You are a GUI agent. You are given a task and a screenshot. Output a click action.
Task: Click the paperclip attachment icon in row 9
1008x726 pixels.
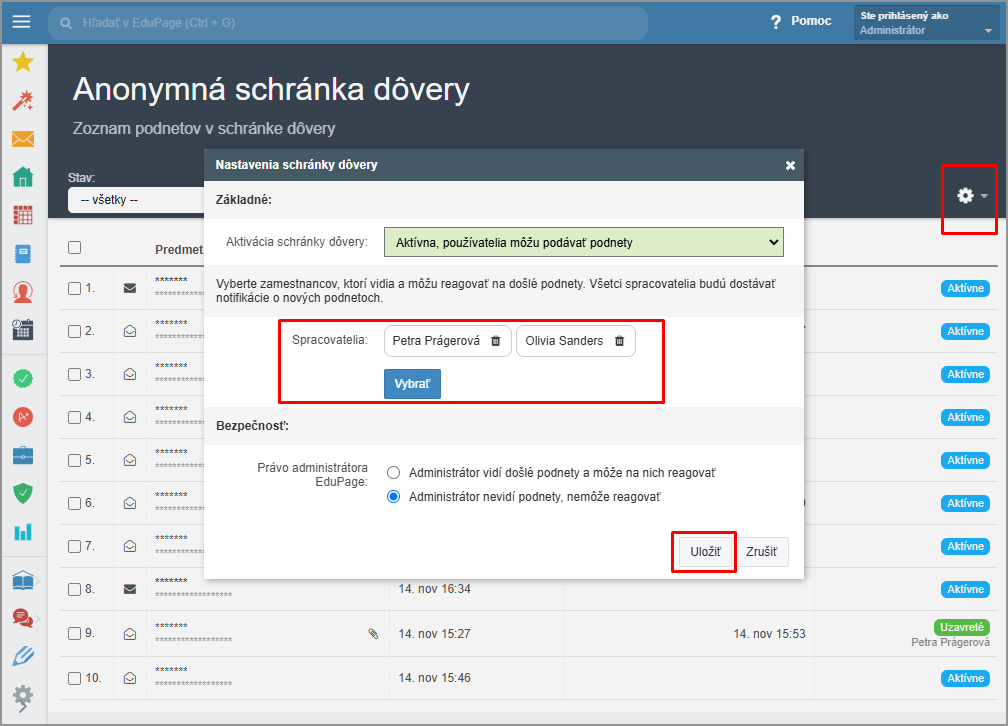tap(373, 634)
